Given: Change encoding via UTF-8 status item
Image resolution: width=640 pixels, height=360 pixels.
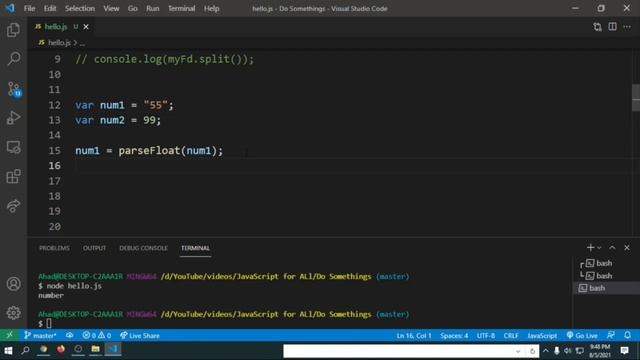Looking at the screenshot, I should pos(486,336).
